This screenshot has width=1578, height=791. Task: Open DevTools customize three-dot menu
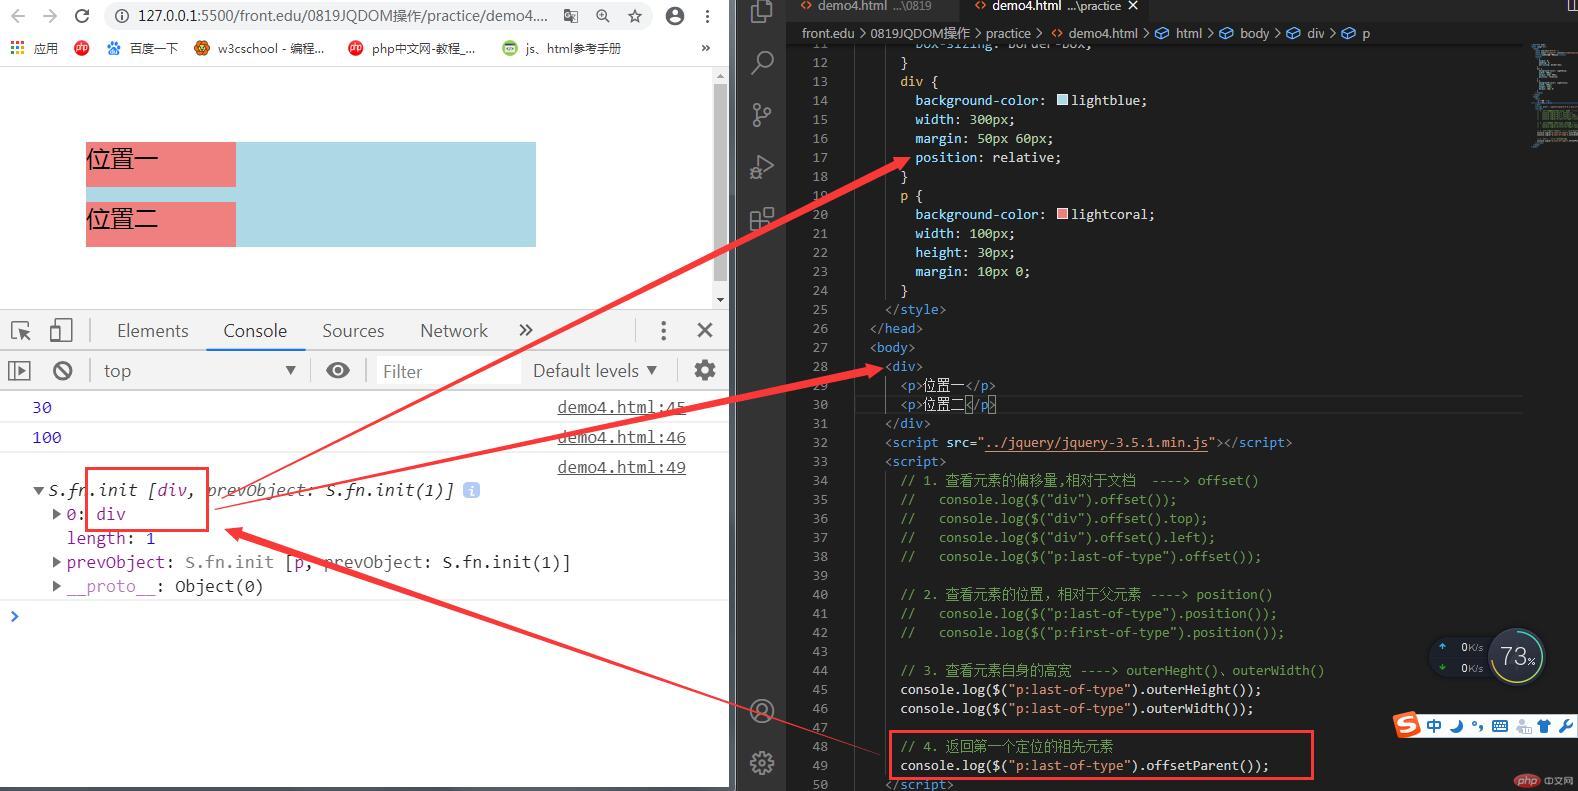pyautogui.click(x=663, y=331)
